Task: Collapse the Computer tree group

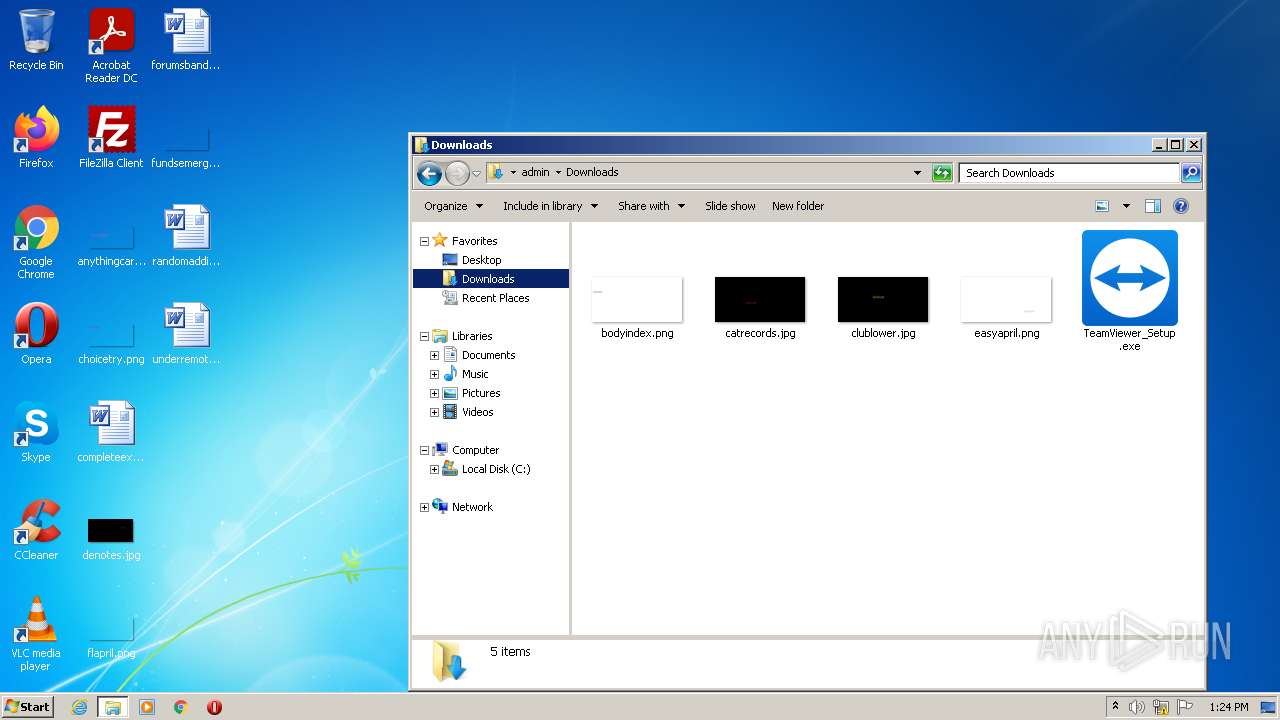Action: point(424,450)
